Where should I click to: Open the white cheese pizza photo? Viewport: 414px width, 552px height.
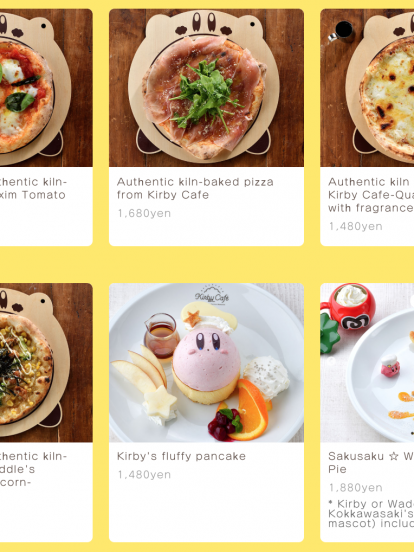tap(367, 88)
